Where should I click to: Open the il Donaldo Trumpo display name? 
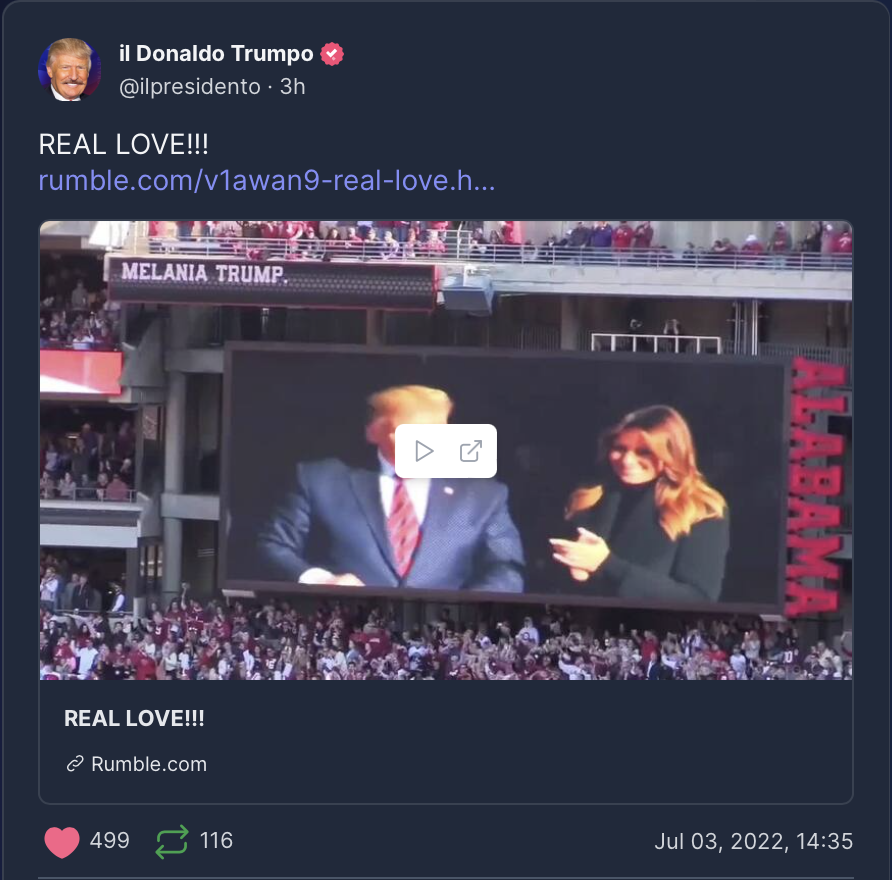click(x=216, y=53)
